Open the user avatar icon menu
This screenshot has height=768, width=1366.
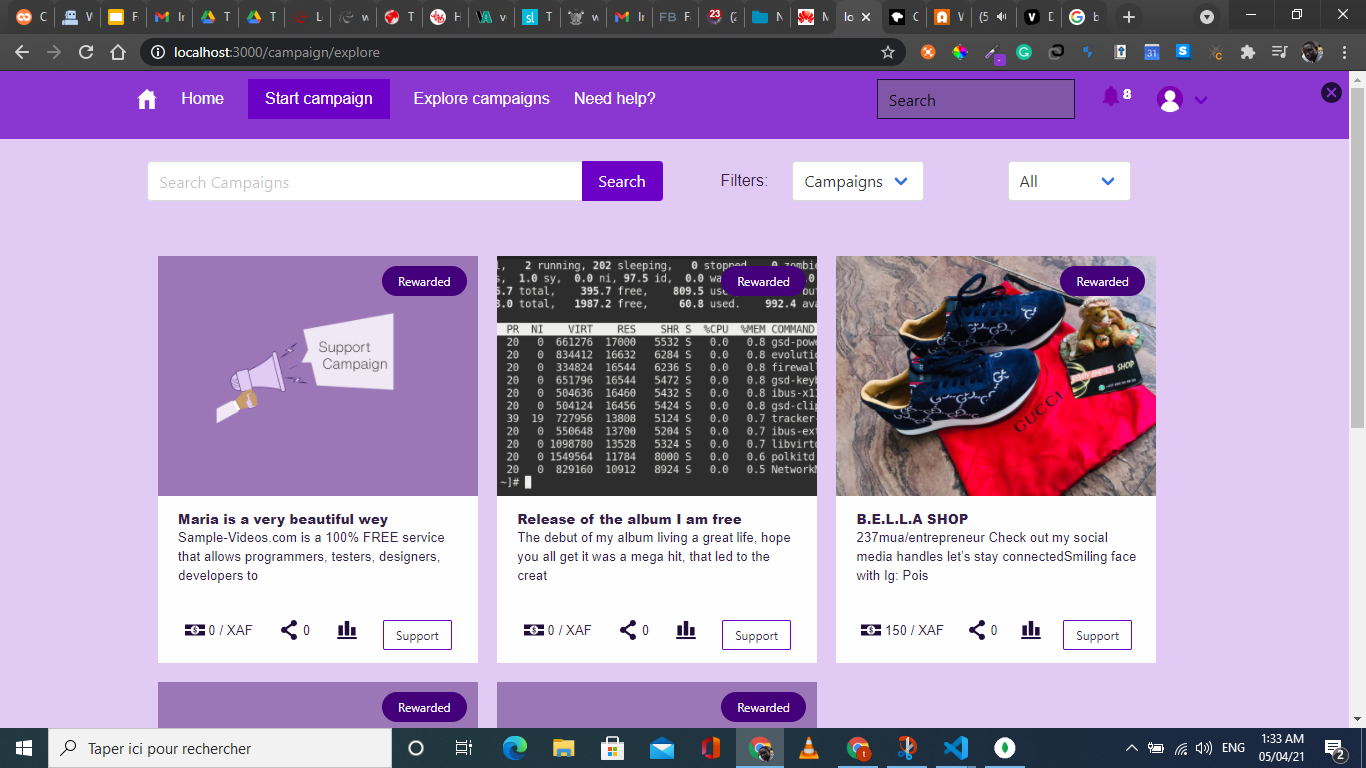click(x=1170, y=99)
